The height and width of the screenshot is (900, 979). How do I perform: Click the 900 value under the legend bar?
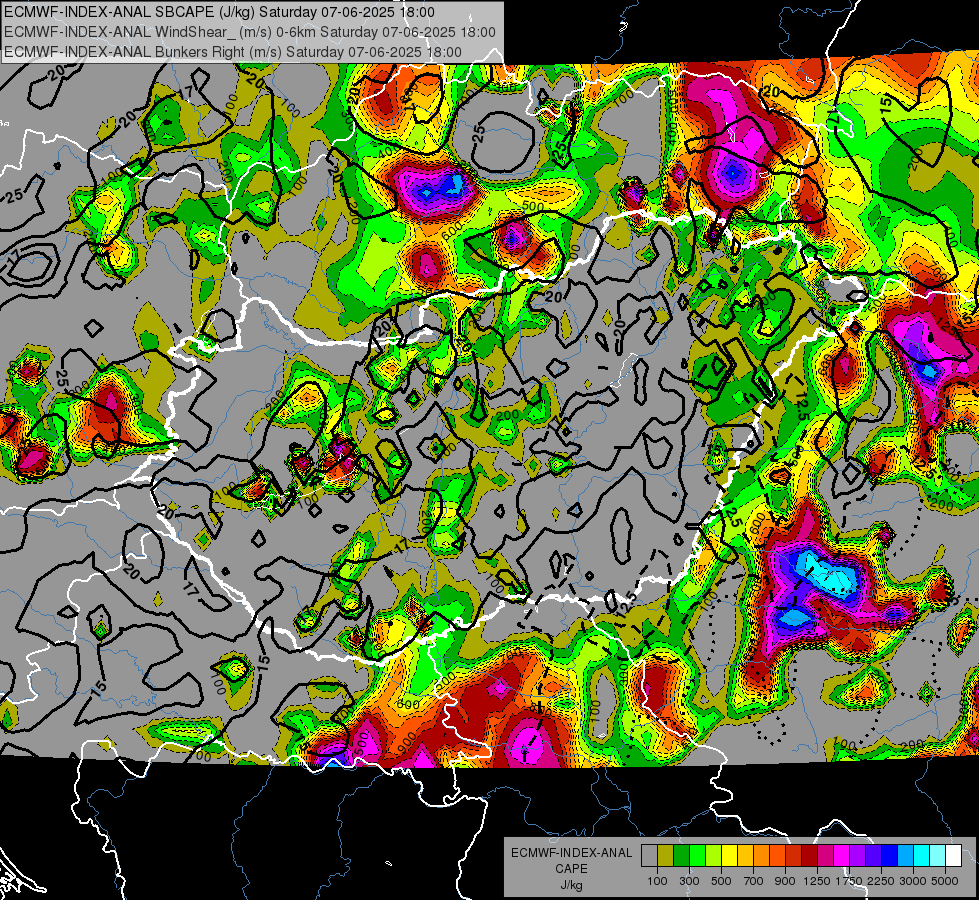pos(785,881)
